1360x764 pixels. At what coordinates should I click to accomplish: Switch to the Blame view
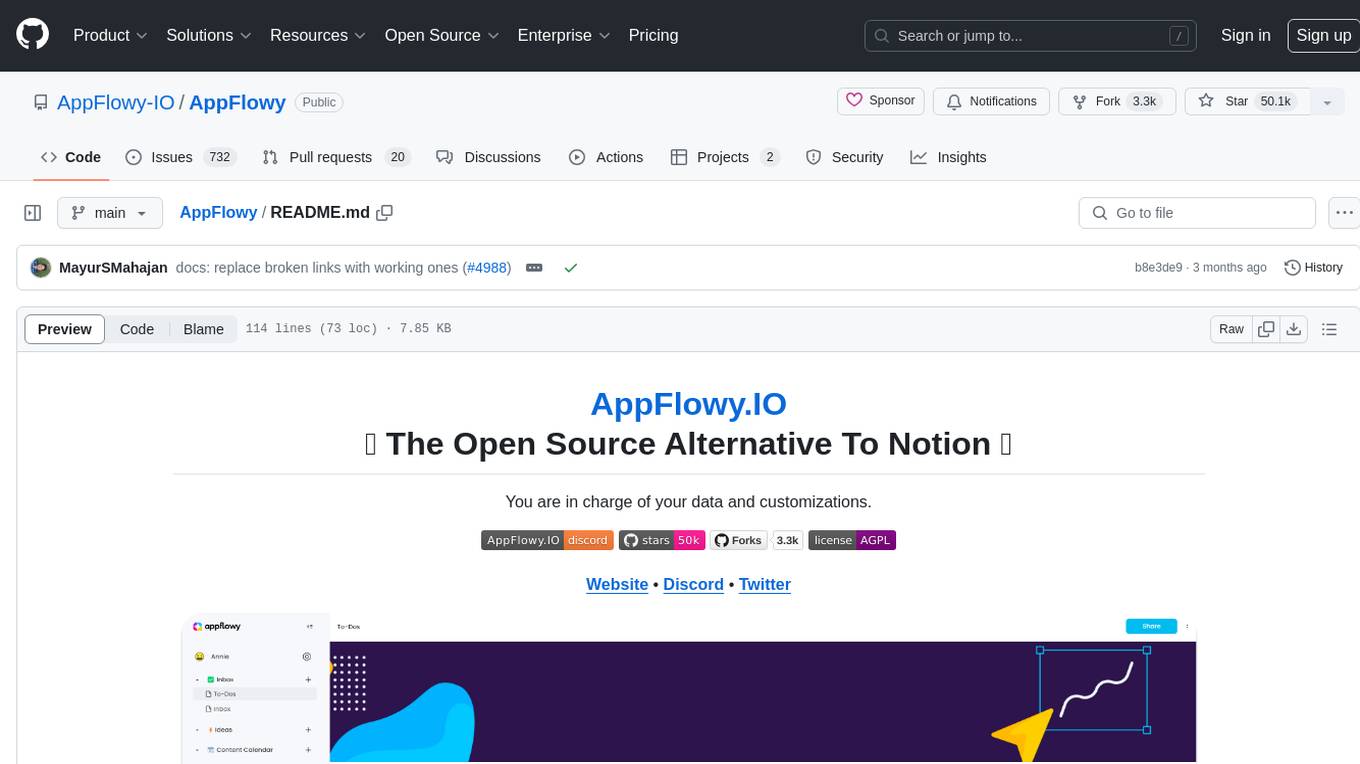tap(203, 329)
